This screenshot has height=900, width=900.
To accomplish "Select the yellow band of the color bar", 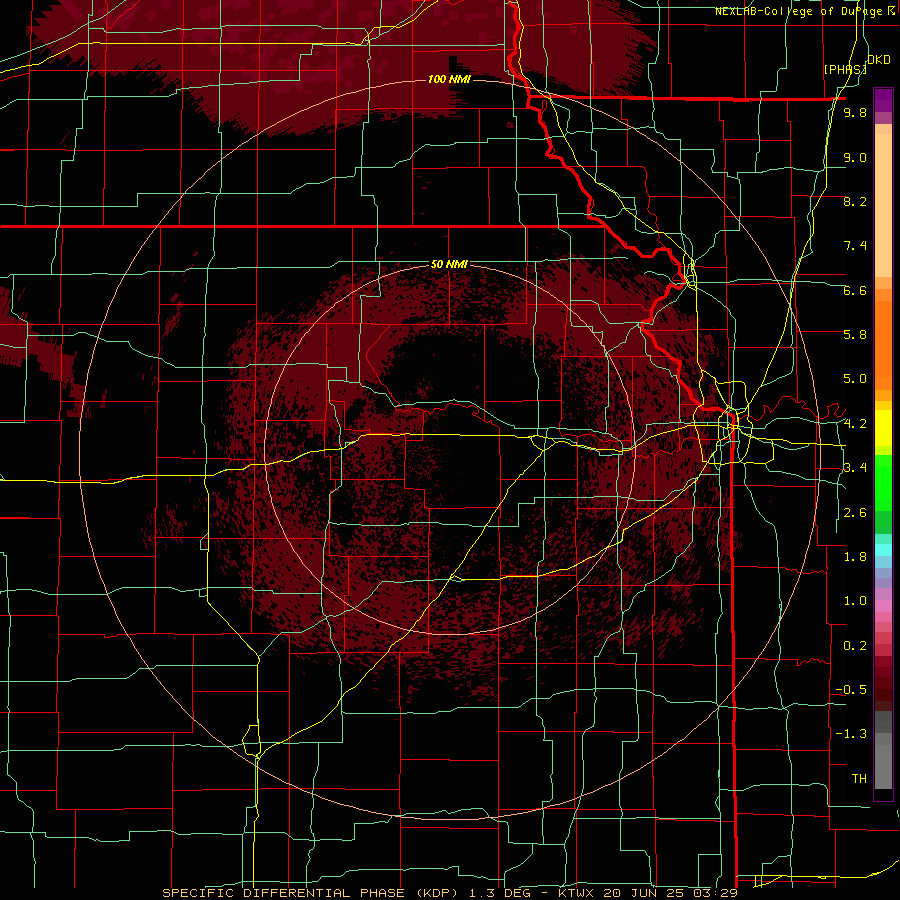I will click(883, 428).
